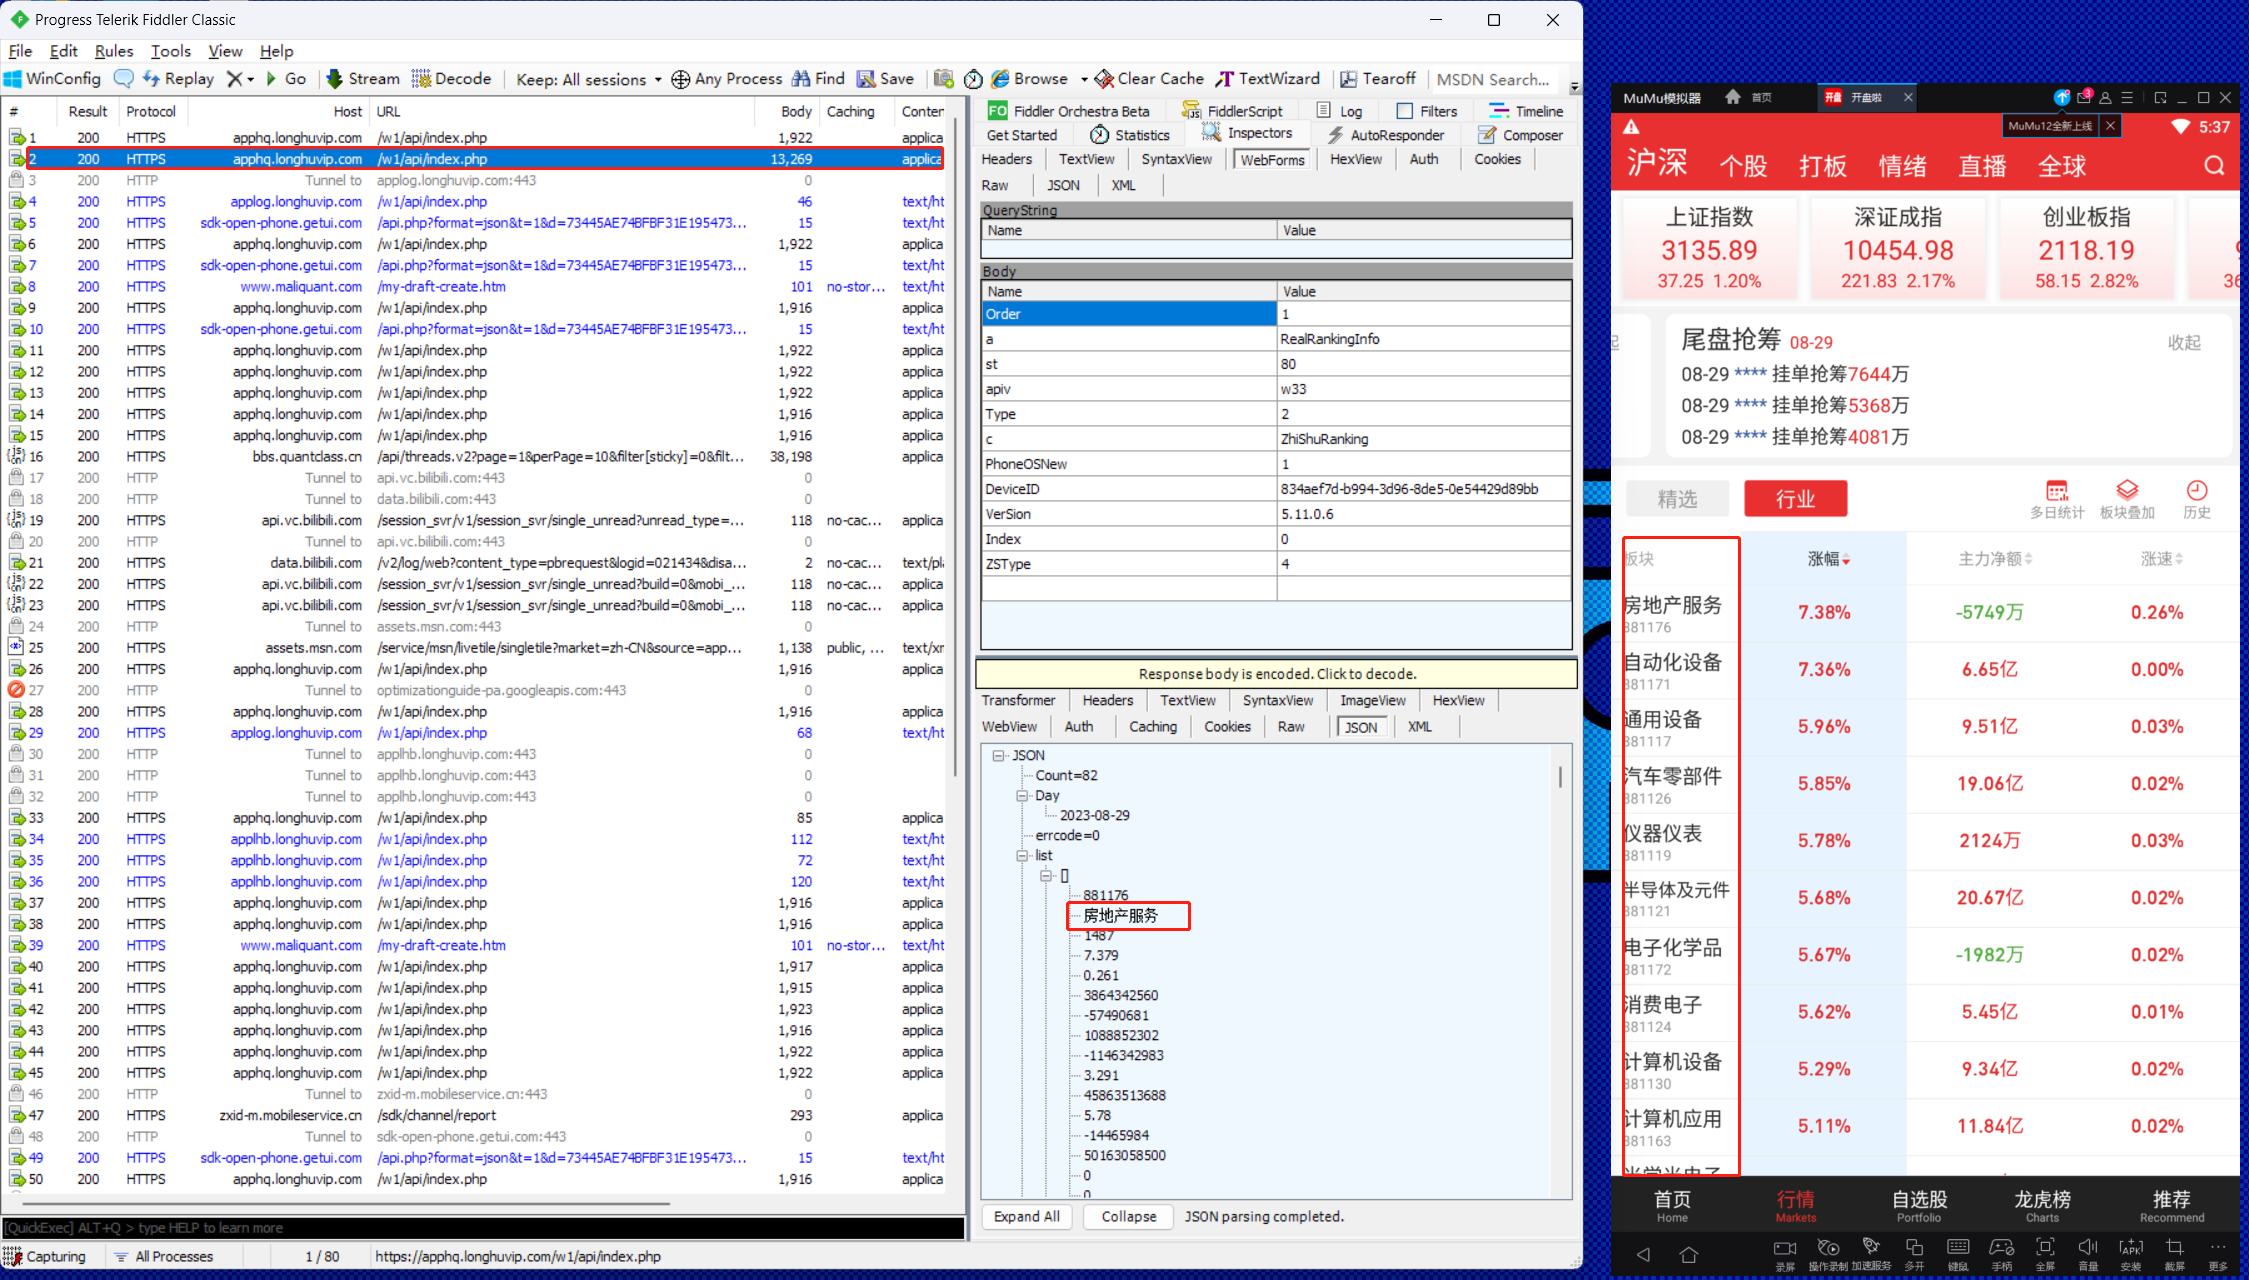The image size is (2249, 1280).
Task: Click the timer stopwatch icon
Action: [973, 79]
